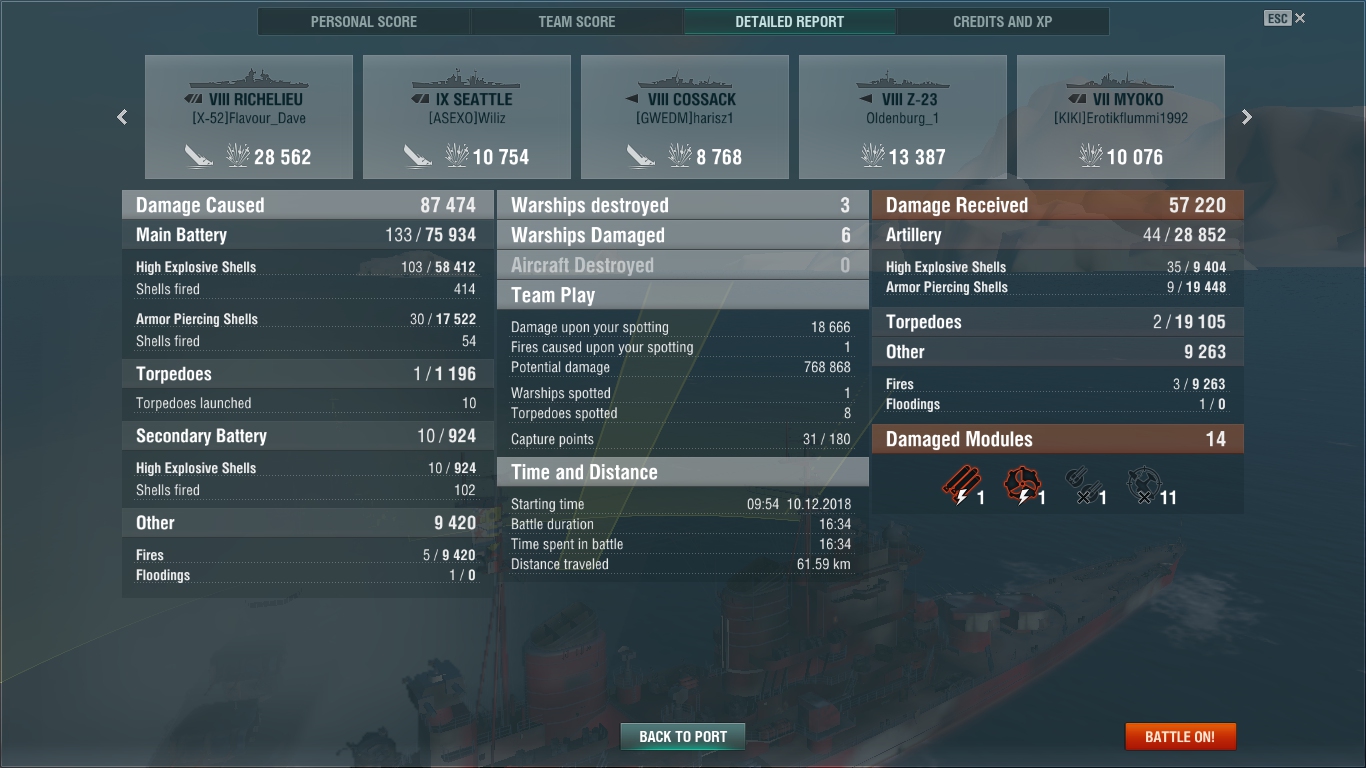This screenshot has width=1366, height=768.
Task: Select the VII Myoko ship card
Action: click(1121, 117)
